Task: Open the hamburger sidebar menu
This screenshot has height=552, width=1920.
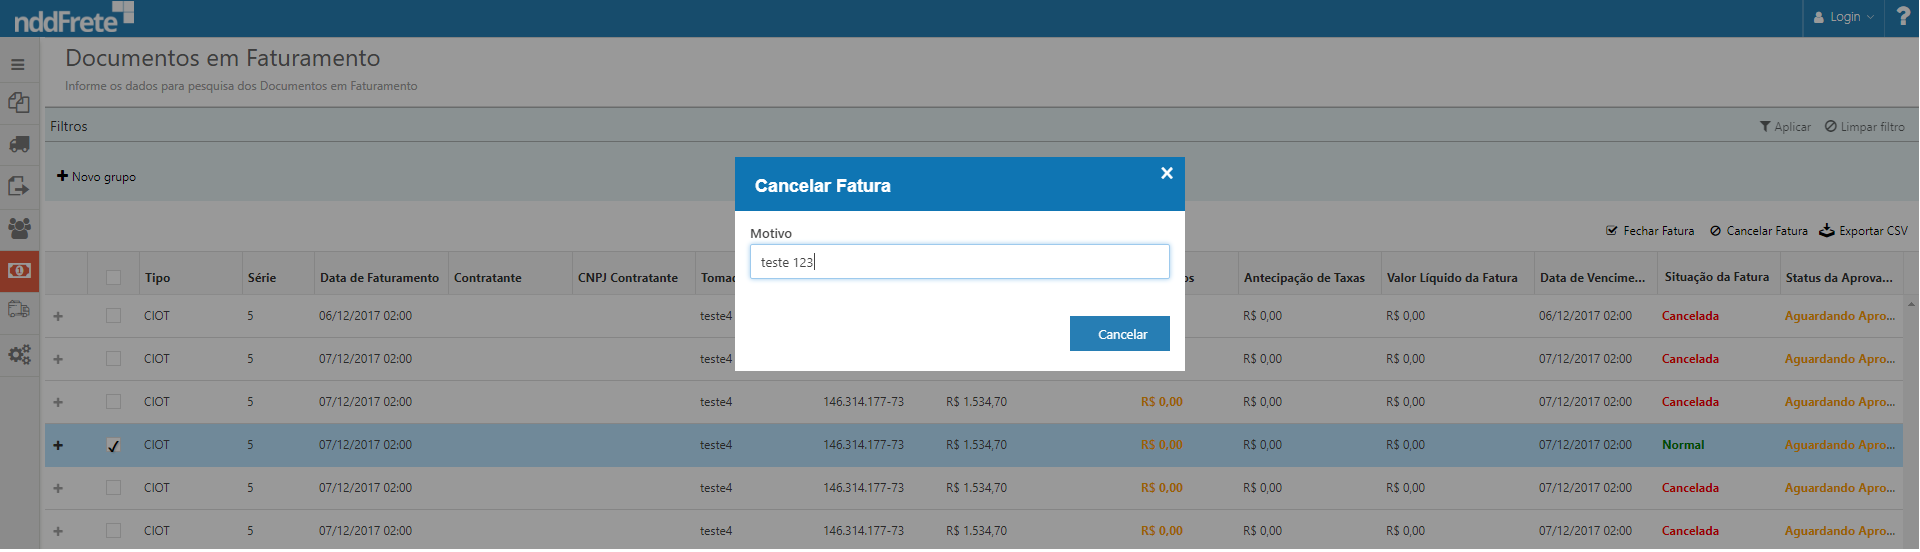Action: tap(18, 65)
